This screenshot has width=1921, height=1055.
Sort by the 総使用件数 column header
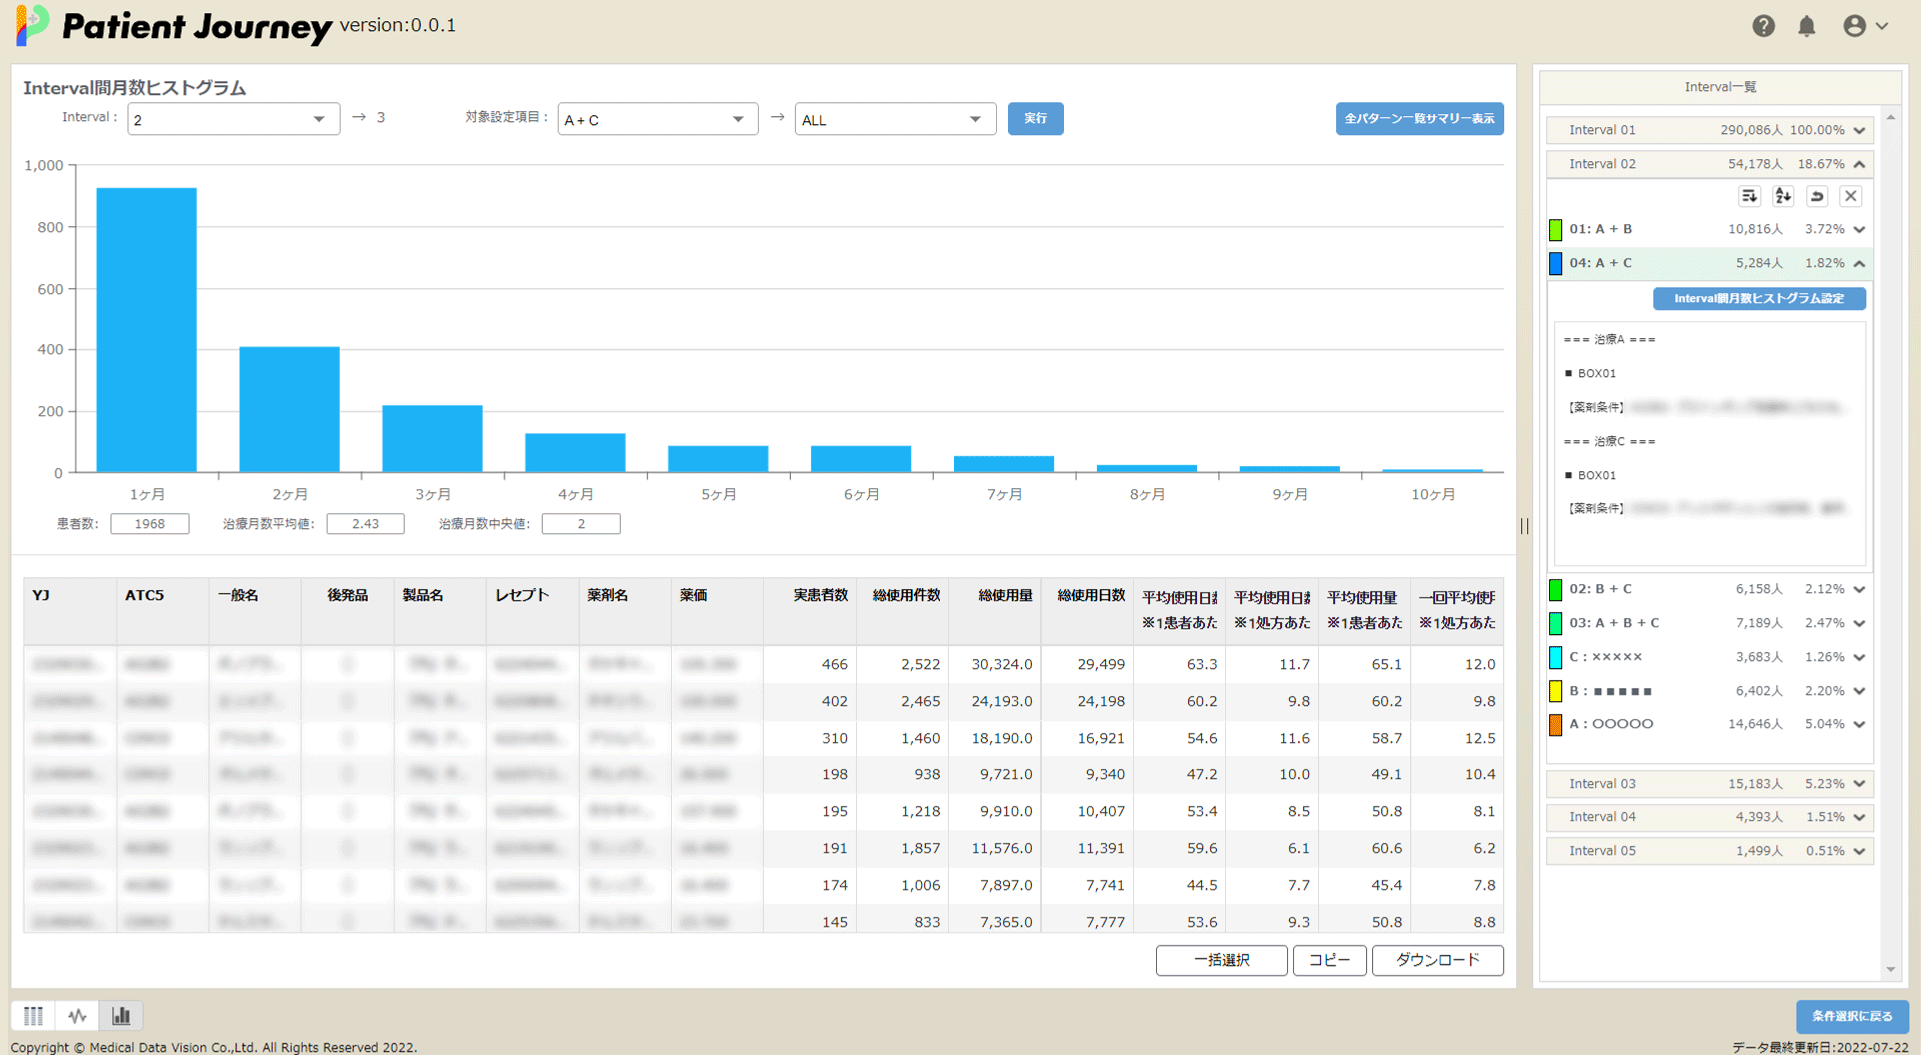pyautogui.click(x=902, y=610)
